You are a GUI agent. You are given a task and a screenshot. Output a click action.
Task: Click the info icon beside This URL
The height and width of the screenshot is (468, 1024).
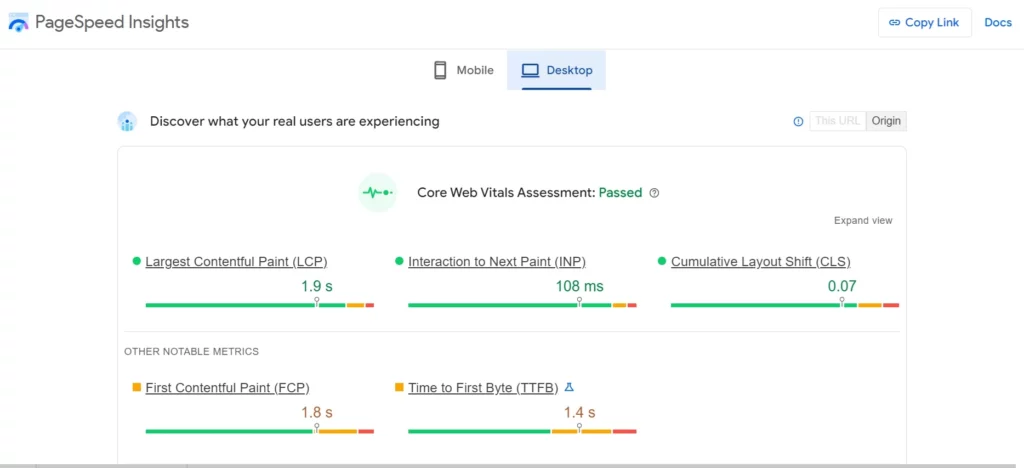(798, 121)
